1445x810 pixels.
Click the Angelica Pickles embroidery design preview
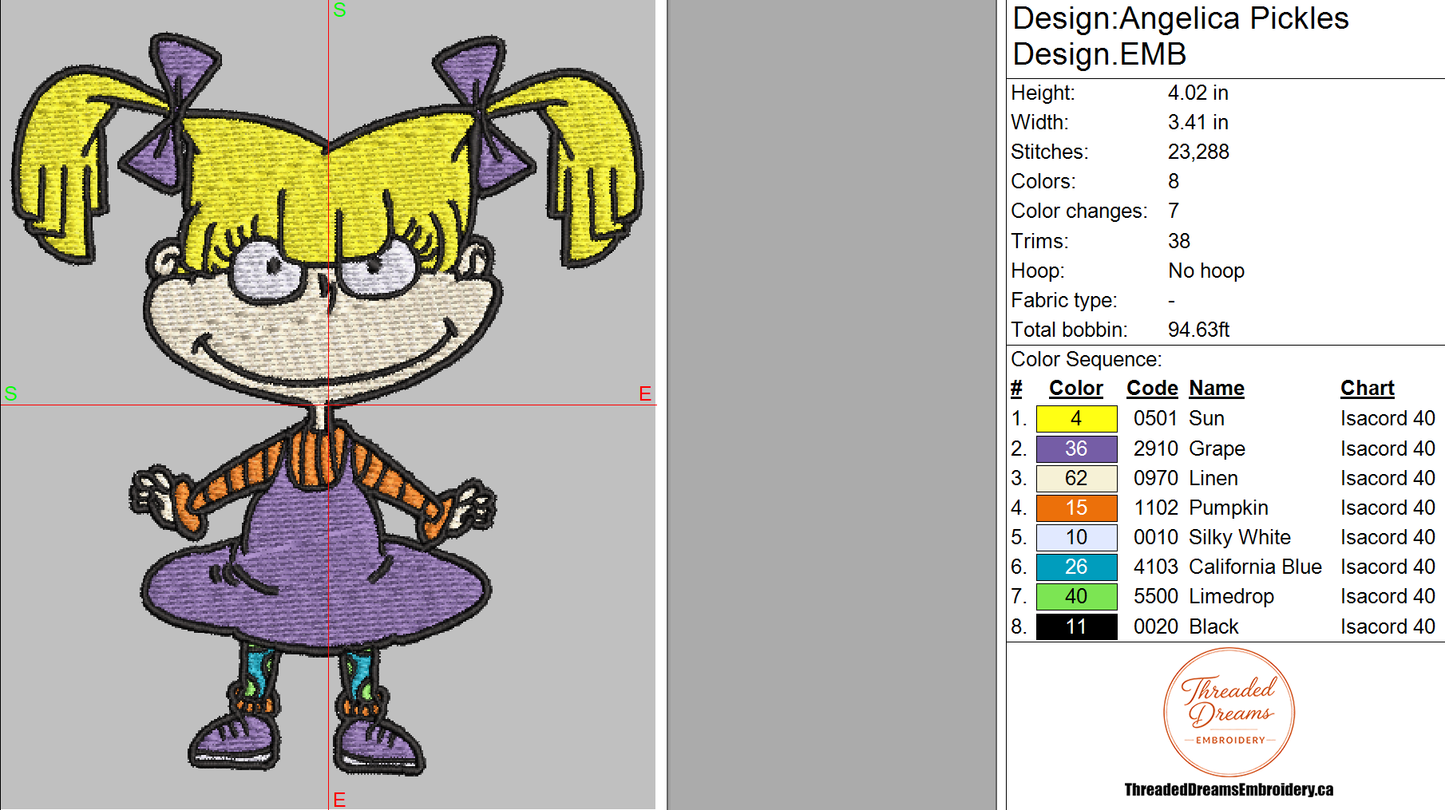(328, 405)
